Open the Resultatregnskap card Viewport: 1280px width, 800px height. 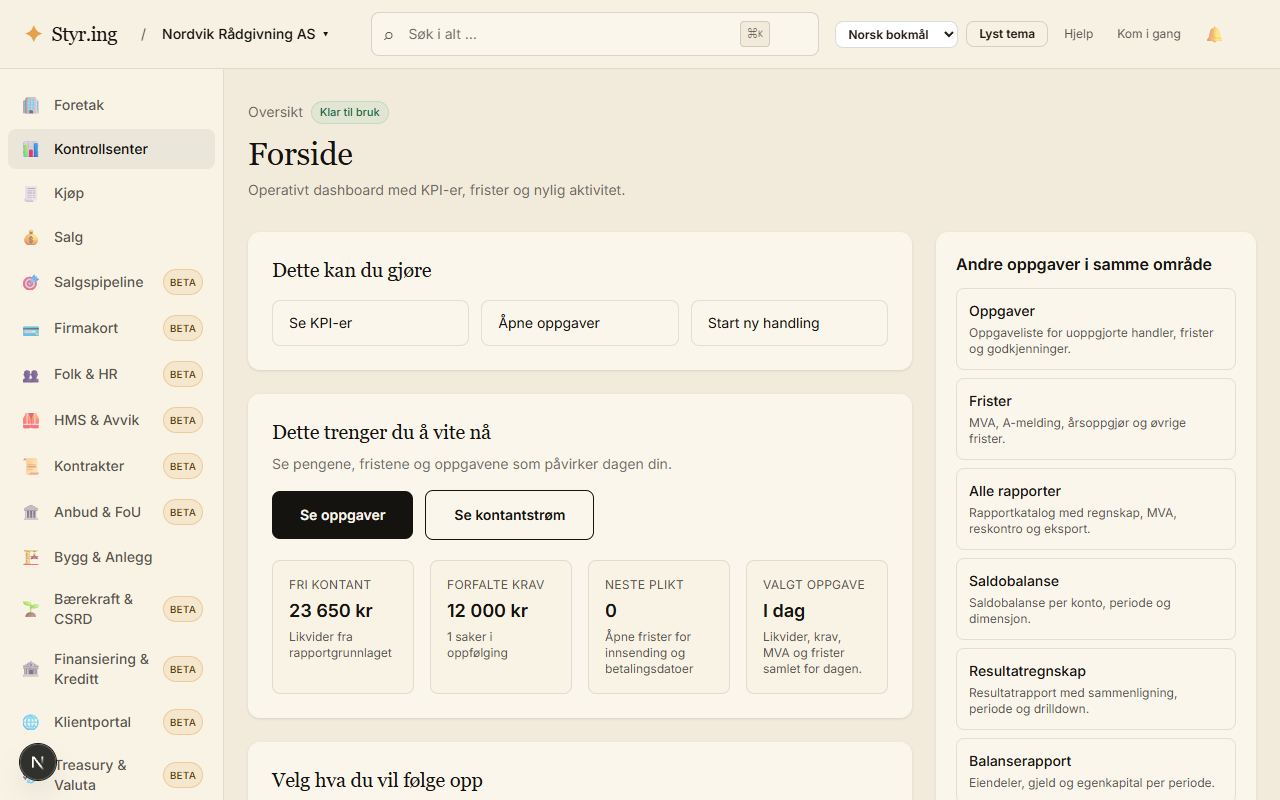1096,689
